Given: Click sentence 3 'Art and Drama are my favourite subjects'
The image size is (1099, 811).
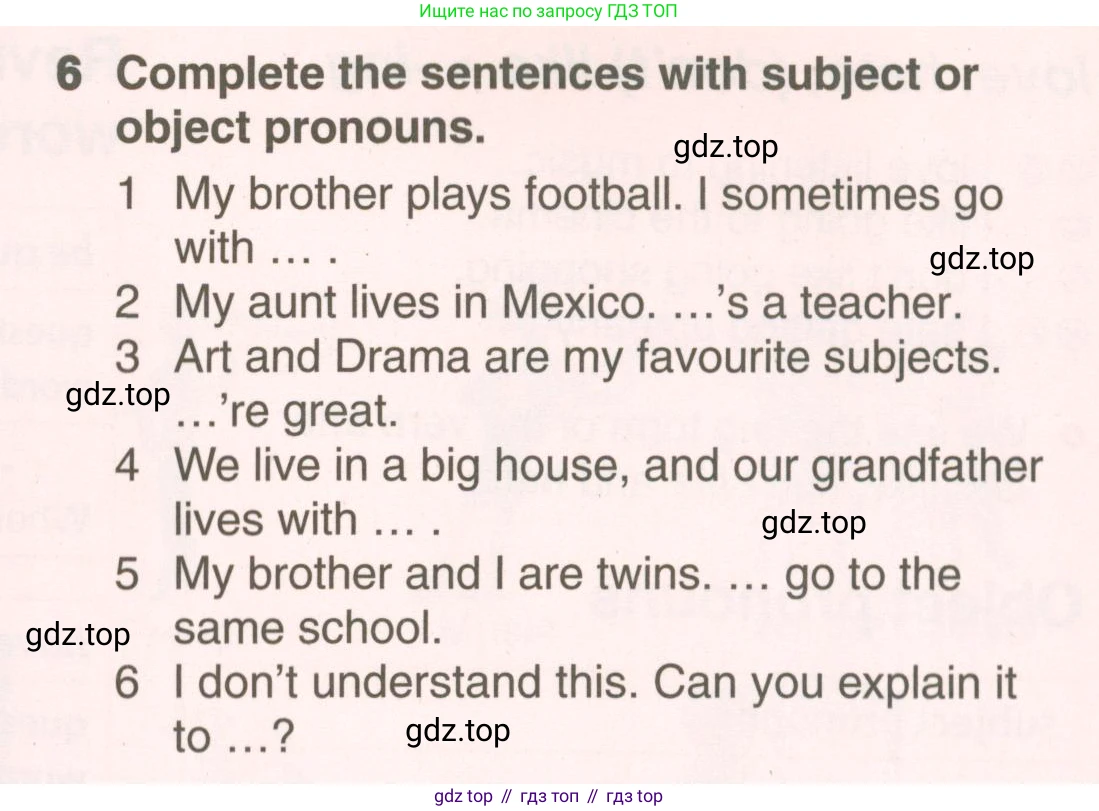Looking at the screenshot, I should click(587, 357).
